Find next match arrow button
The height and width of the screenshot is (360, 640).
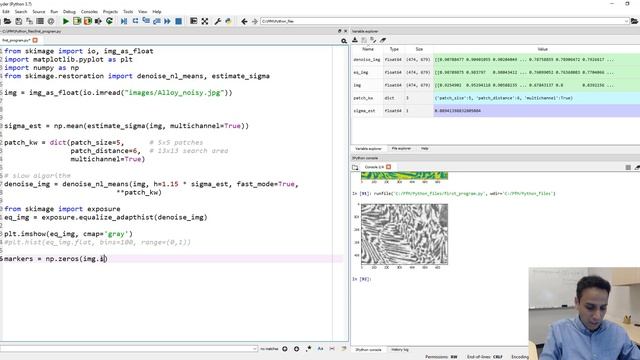(x=296, y=349)
